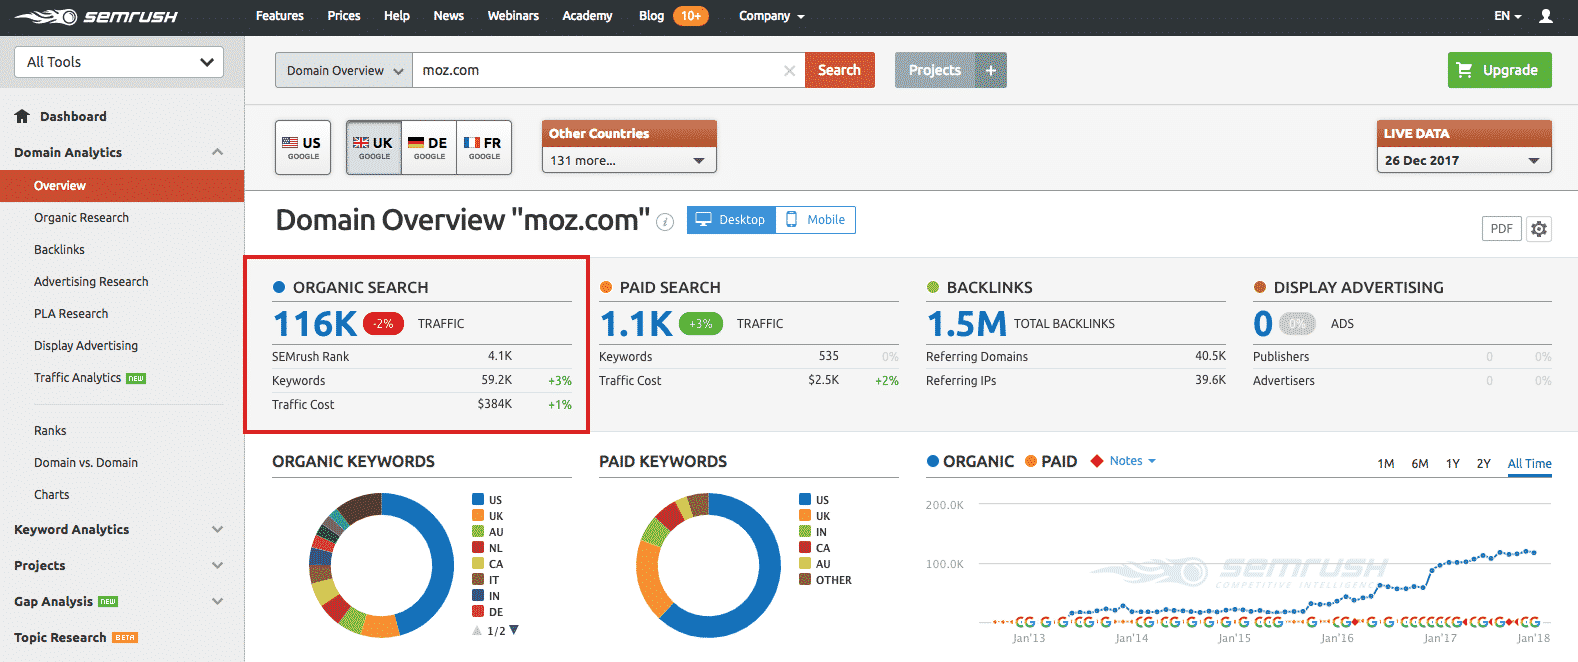This screenshot has height=662, width=1578.
Task: Click the 116K organic traffic value
Action: [315, 324]
